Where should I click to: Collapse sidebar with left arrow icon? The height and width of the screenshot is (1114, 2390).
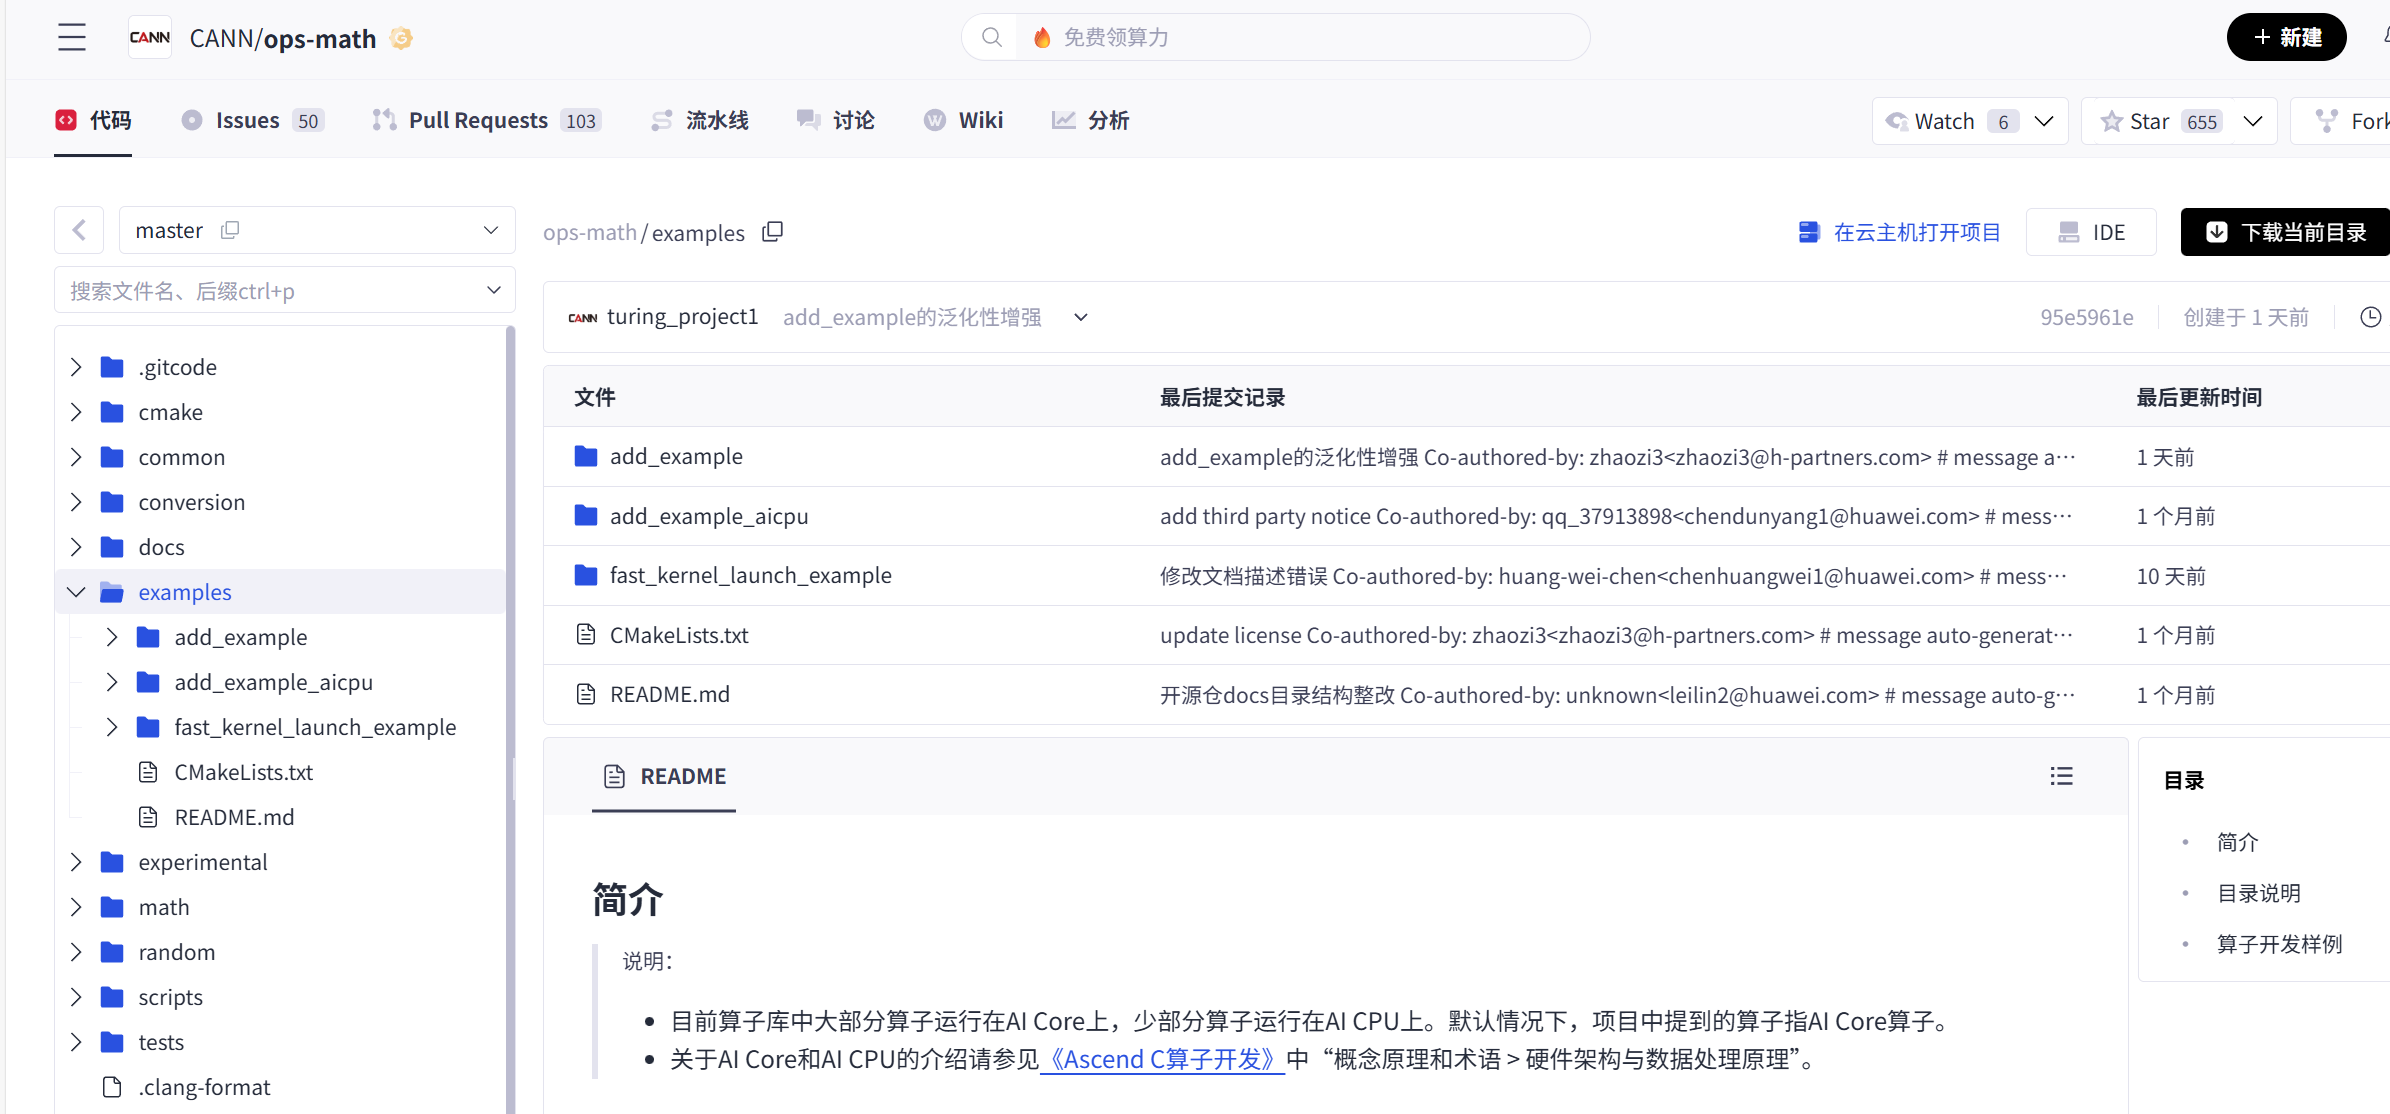pos(79,230)
